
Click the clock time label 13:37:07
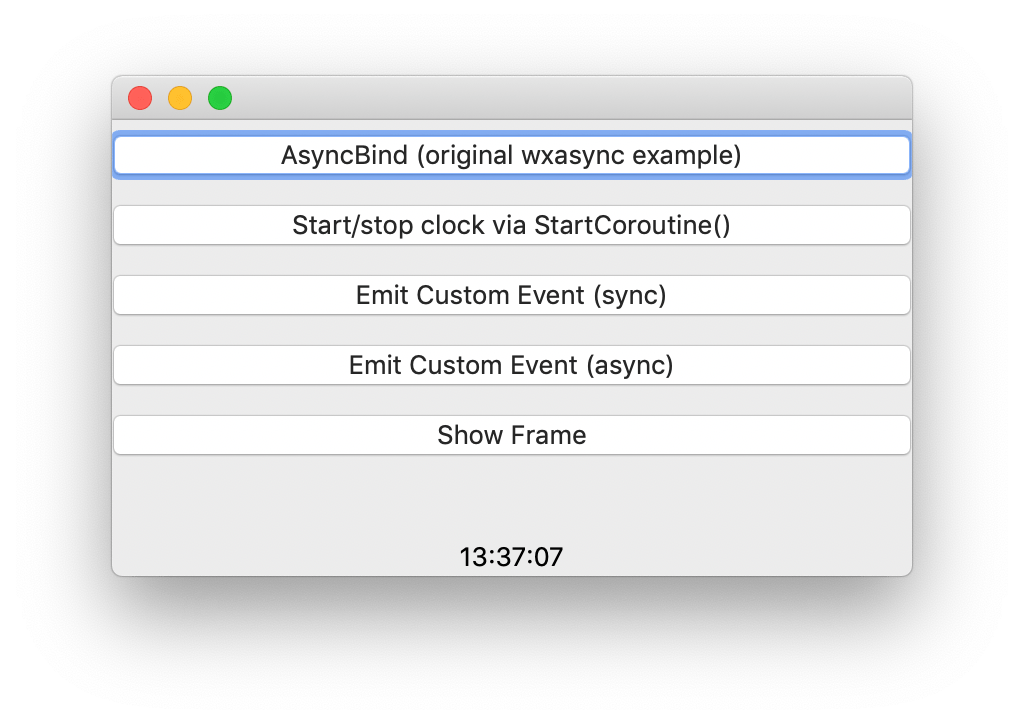tap(511, 557)
